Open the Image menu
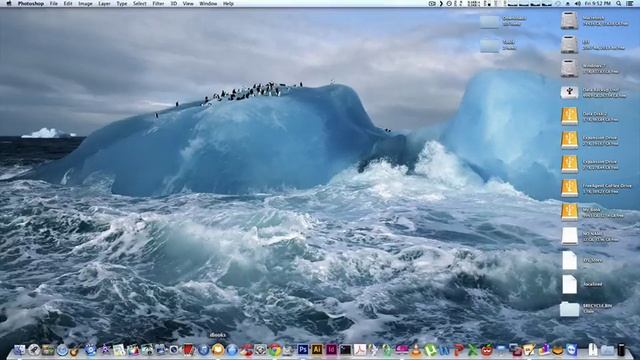The image size is (640, 360). [x=85, y=3]
